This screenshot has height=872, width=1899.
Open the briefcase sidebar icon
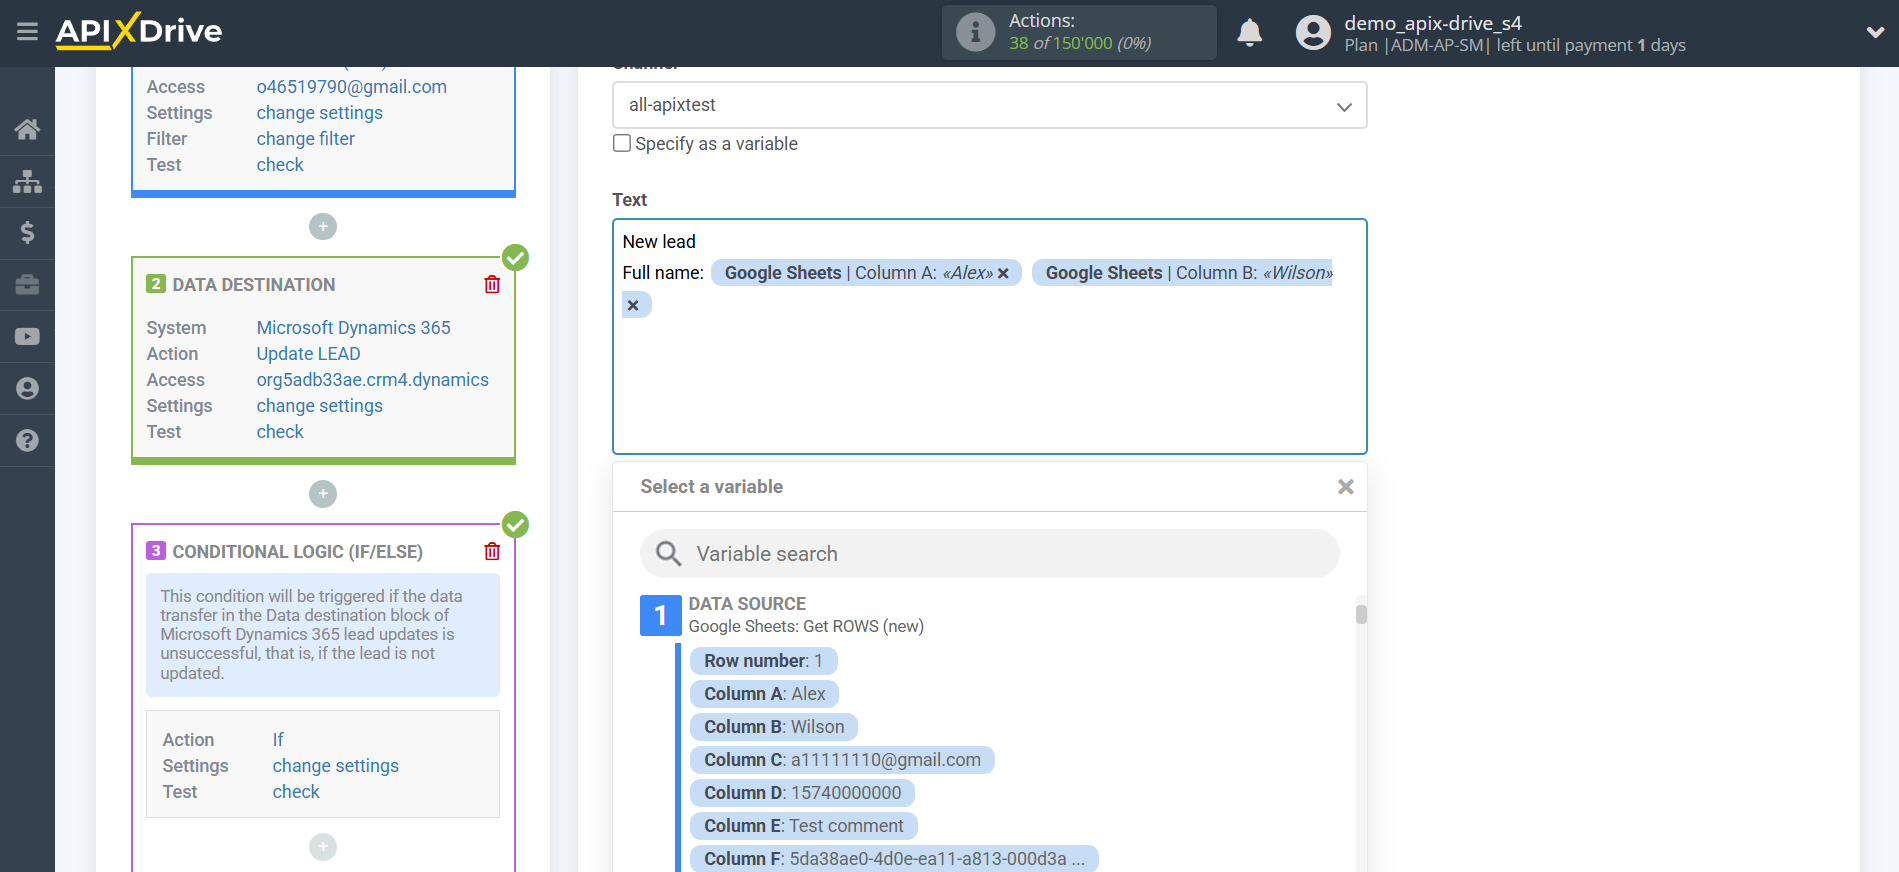(x=27, y=285)
